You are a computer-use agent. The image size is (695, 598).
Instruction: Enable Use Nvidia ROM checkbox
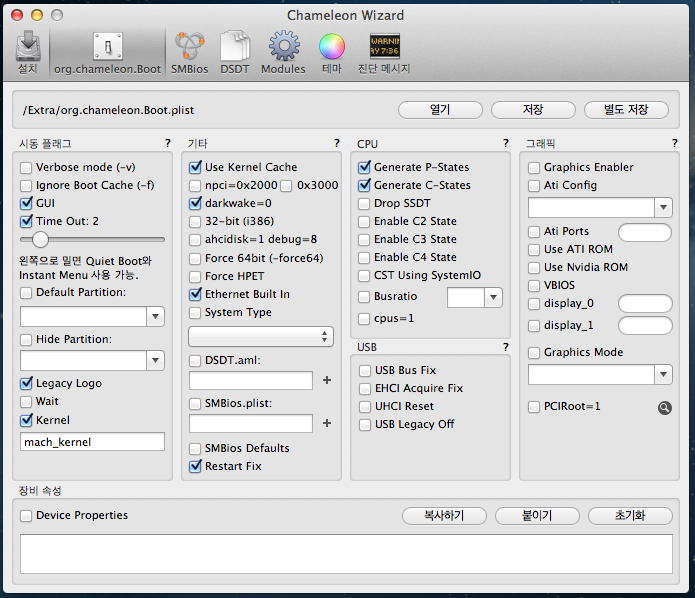point(534,268)
